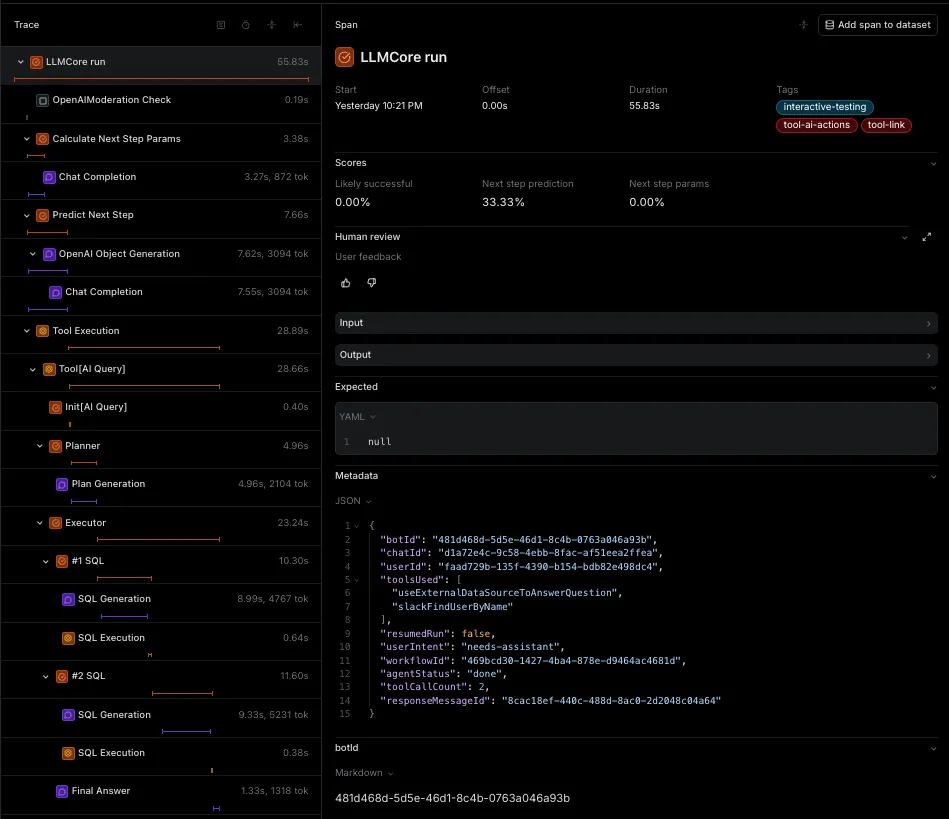Click the timer icon in Trace header
The height and width of the screenshot is (819, 949).
(246, 25)
